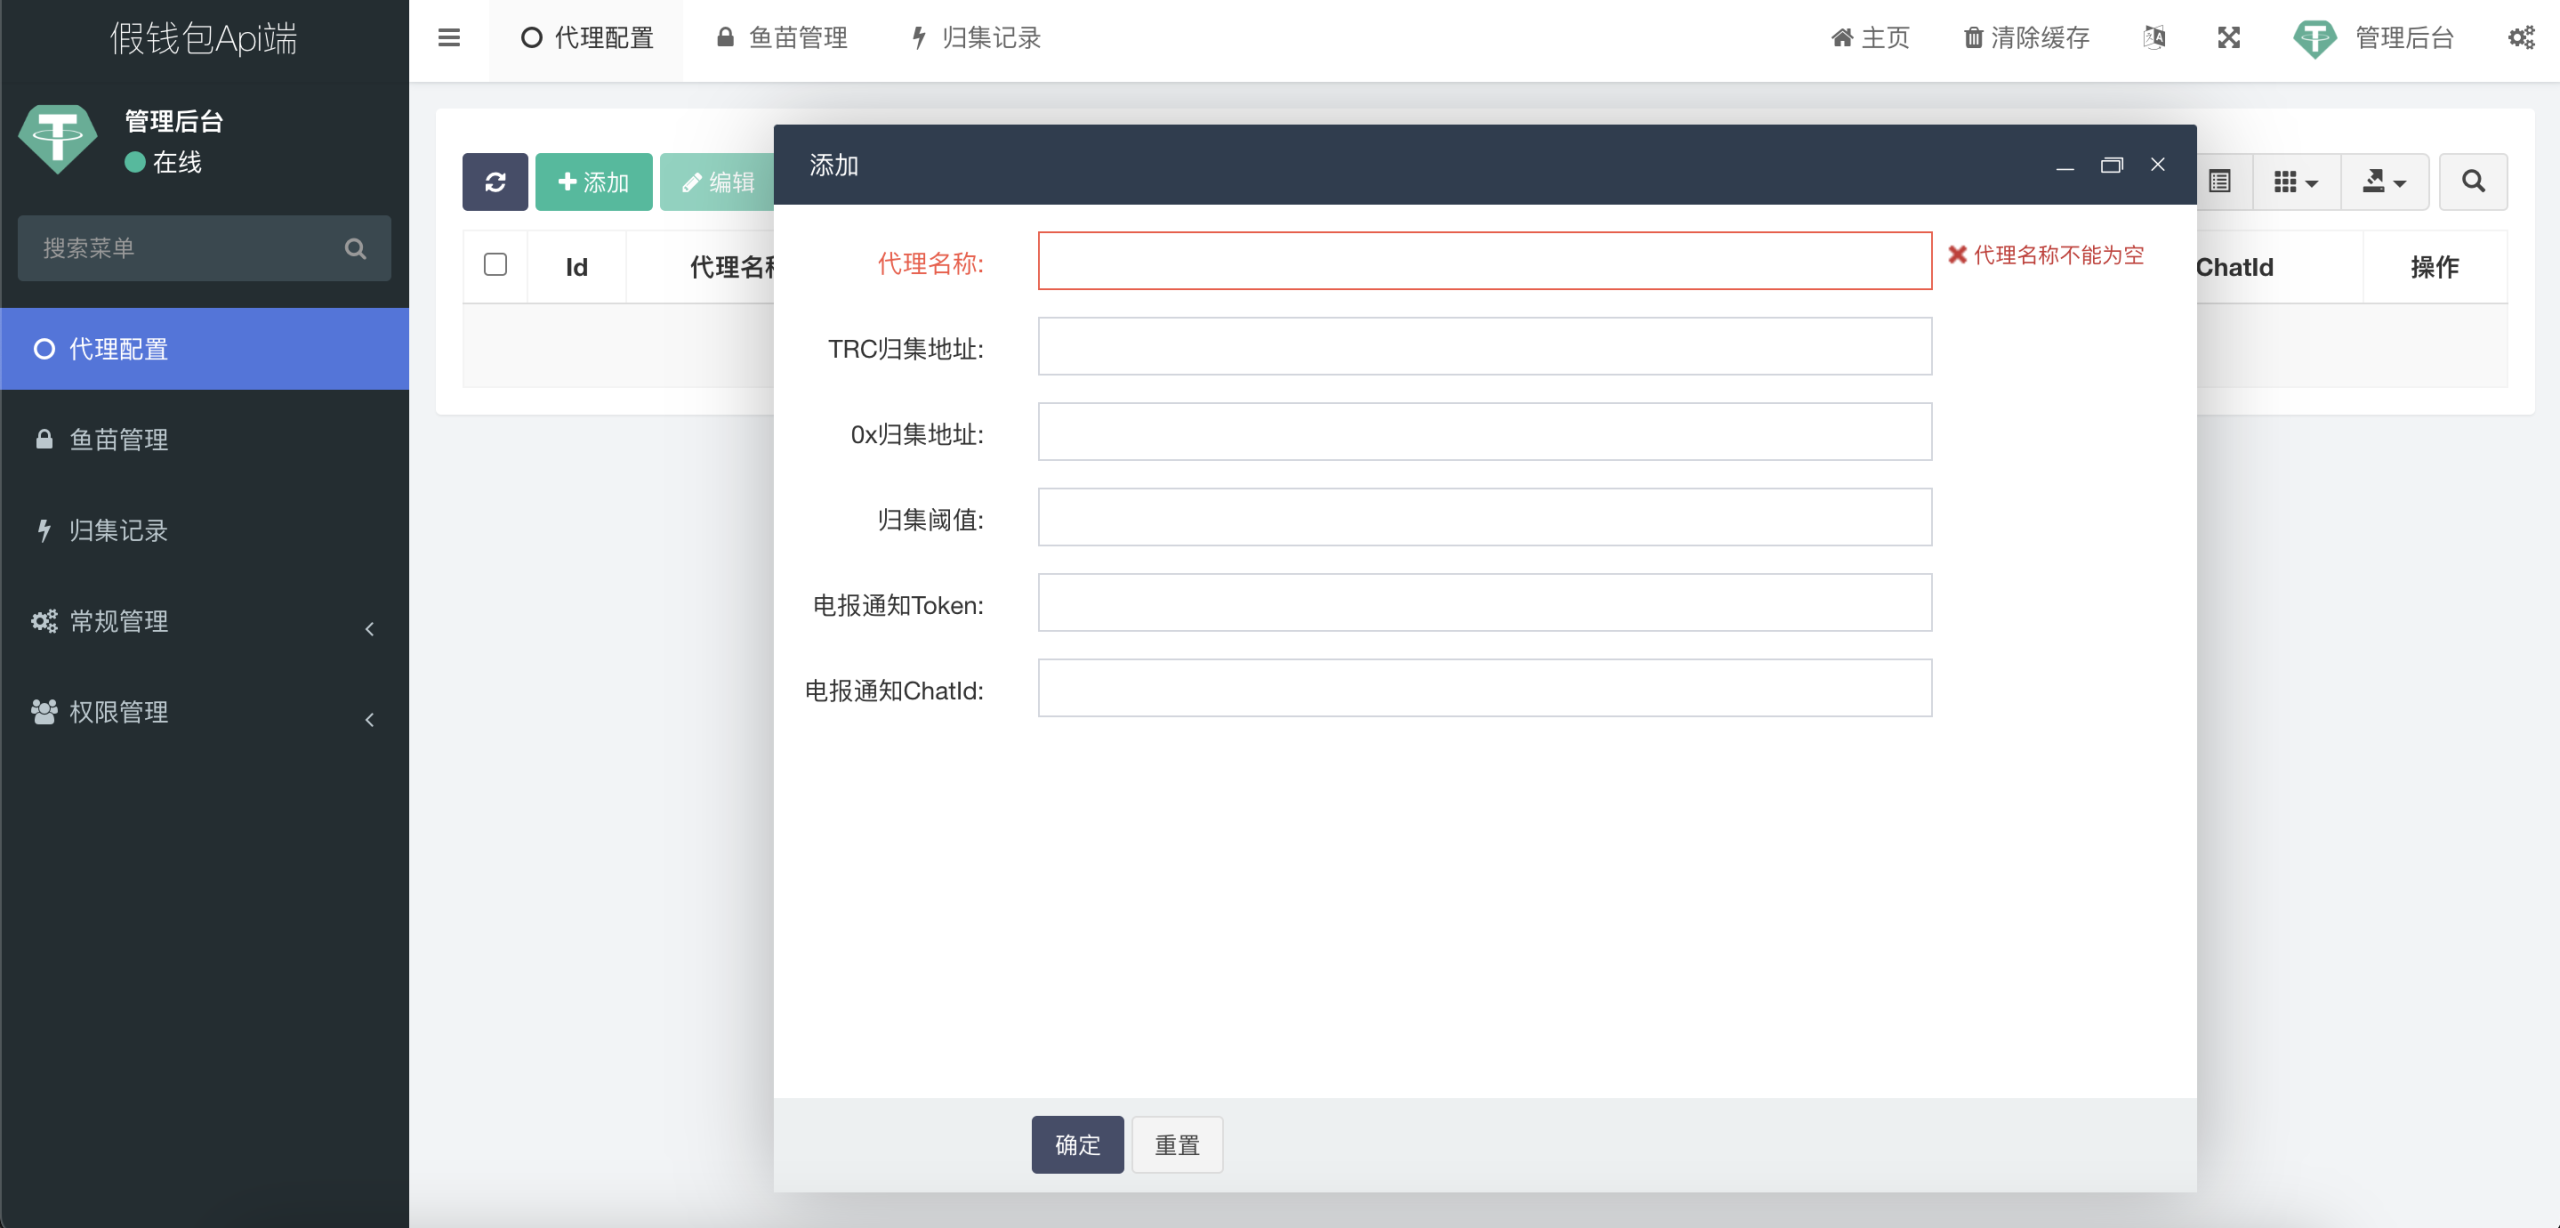
Task: Switch table to list view icon
Action: (2220, 182)
